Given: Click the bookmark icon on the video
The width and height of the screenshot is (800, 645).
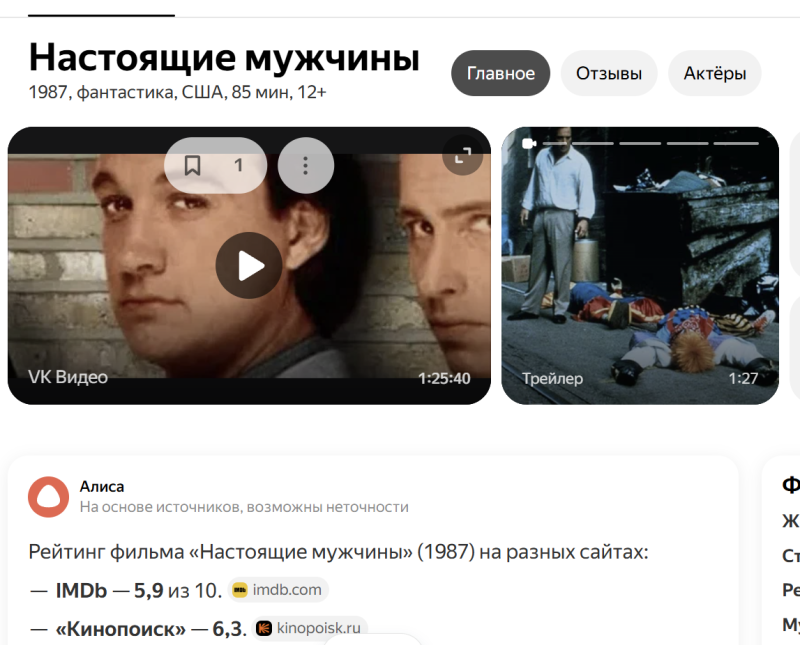Looking at the screenshot, I should pos(192,165).
